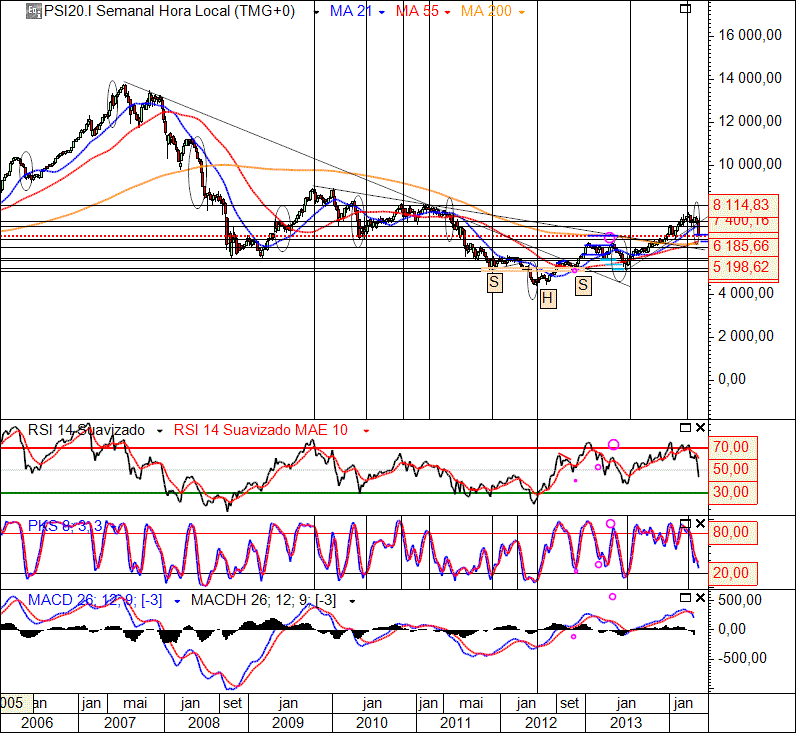Maximize the PKS stochastic panel
The width and height of the screenshot is (796, 733).
click(685, 524)
